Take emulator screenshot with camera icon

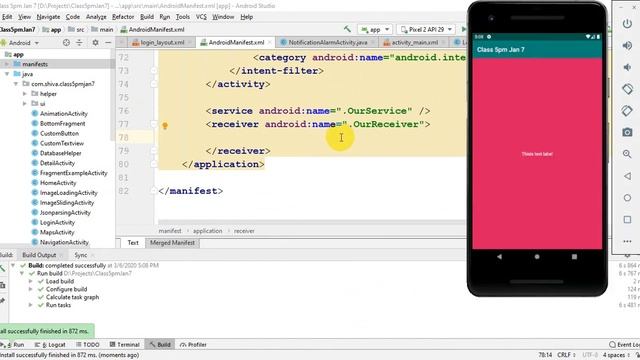[627, 132]
